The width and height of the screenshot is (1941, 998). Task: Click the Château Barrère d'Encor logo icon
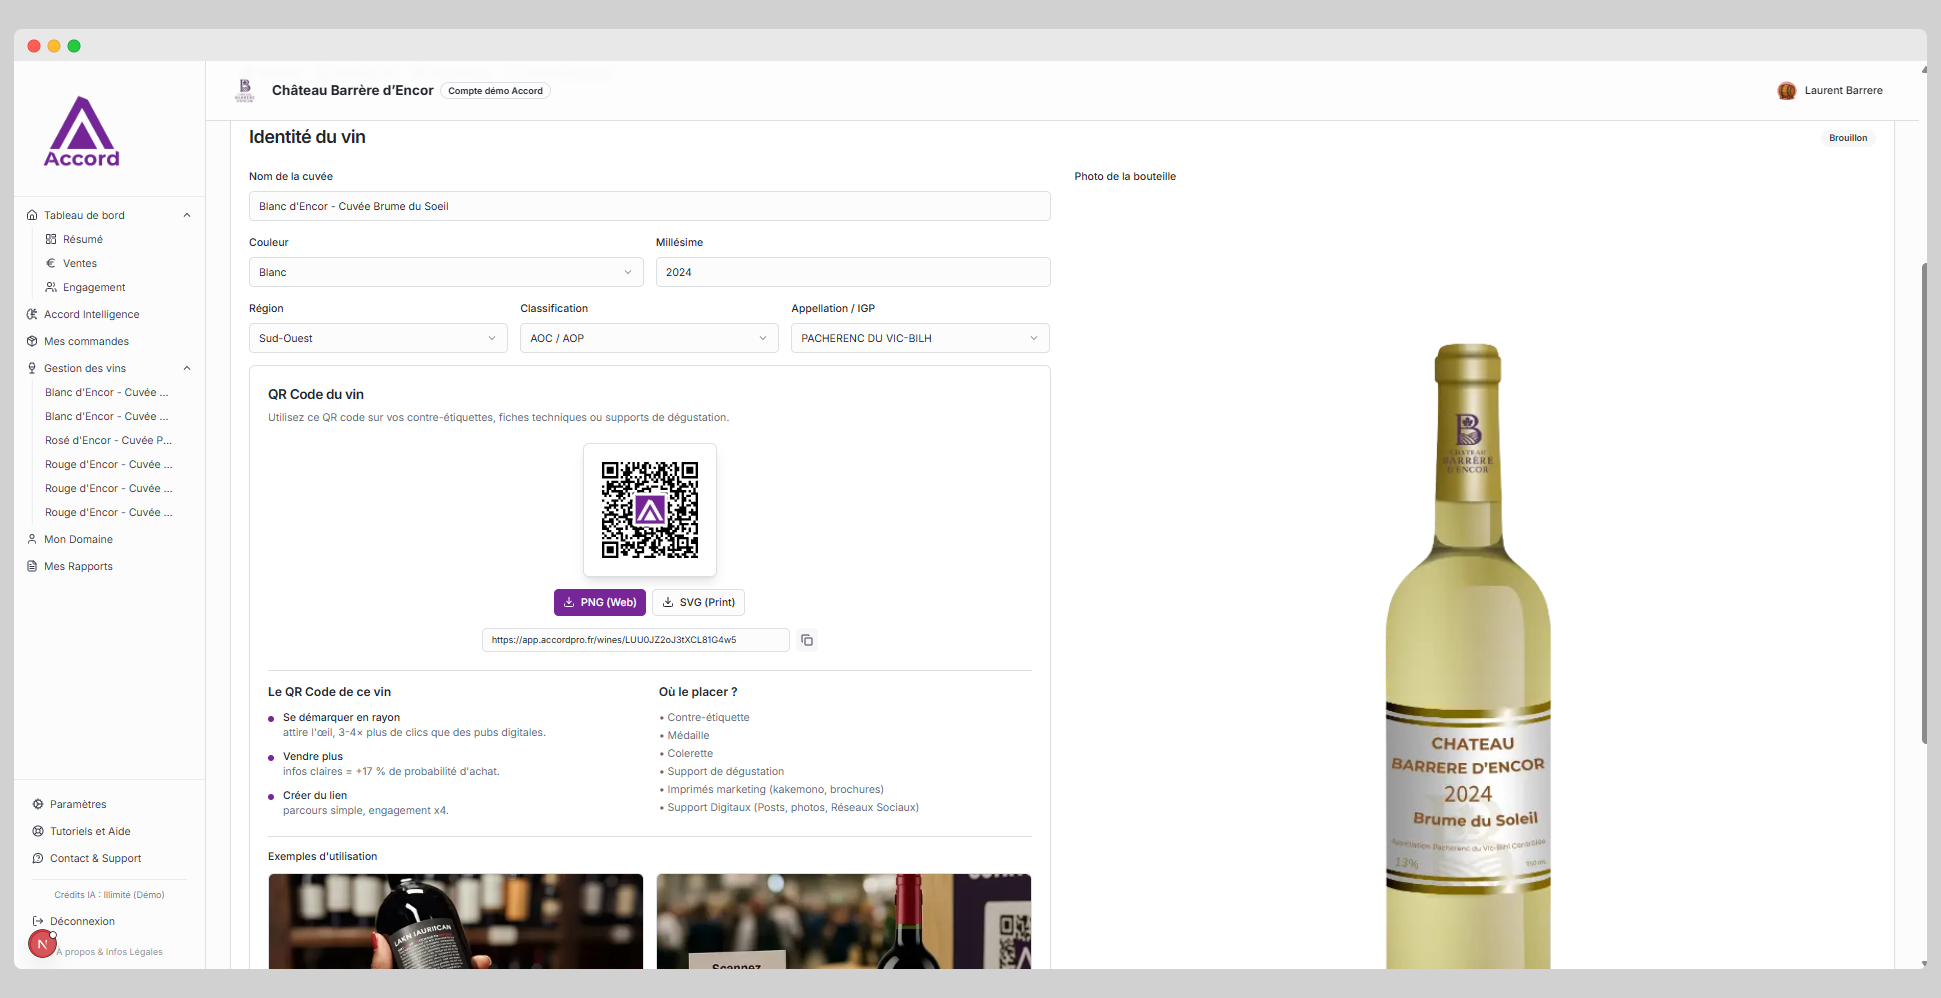click(245, 90)
